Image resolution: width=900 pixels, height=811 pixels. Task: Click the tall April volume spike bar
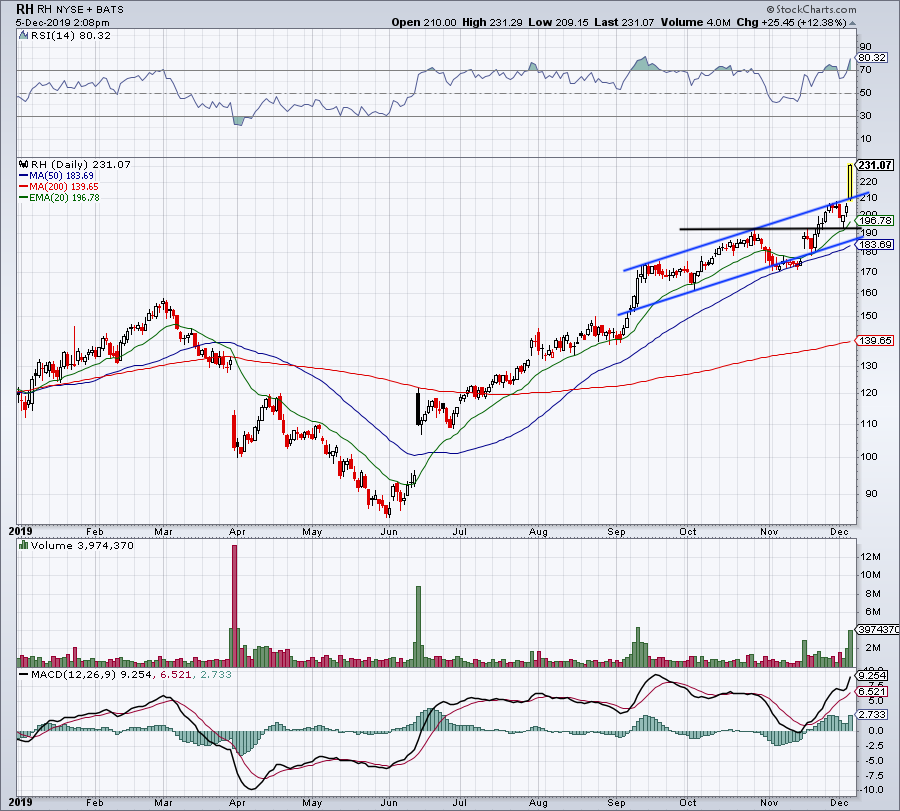(234, 606)
